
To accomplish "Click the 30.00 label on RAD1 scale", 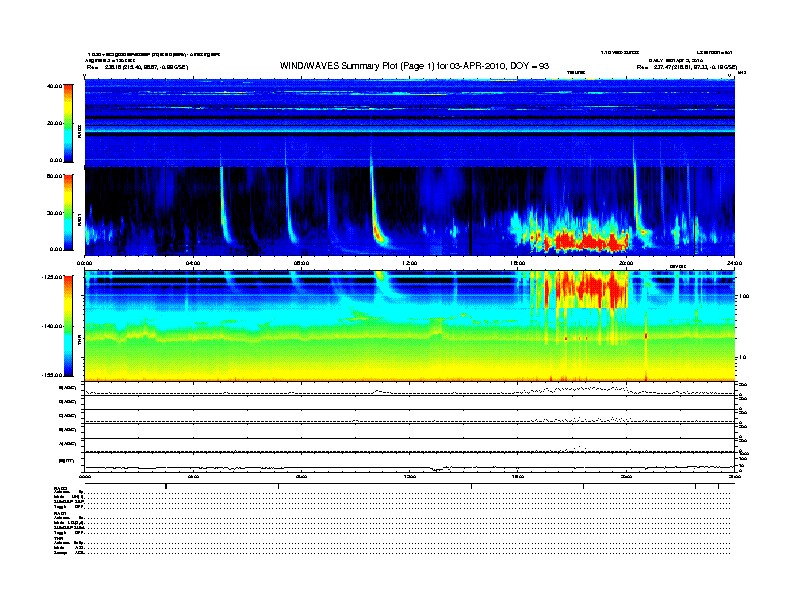I will [55, 213].
